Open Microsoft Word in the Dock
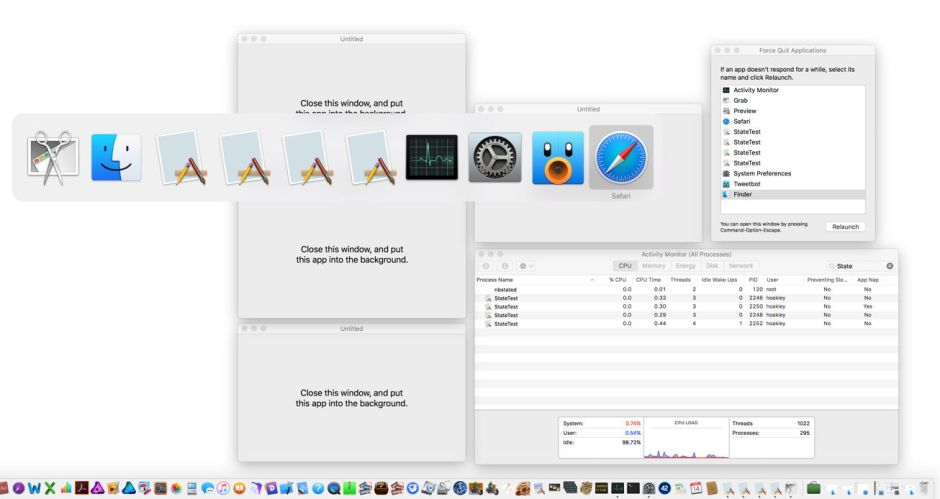The image size is (940, 499). [34, 488]
